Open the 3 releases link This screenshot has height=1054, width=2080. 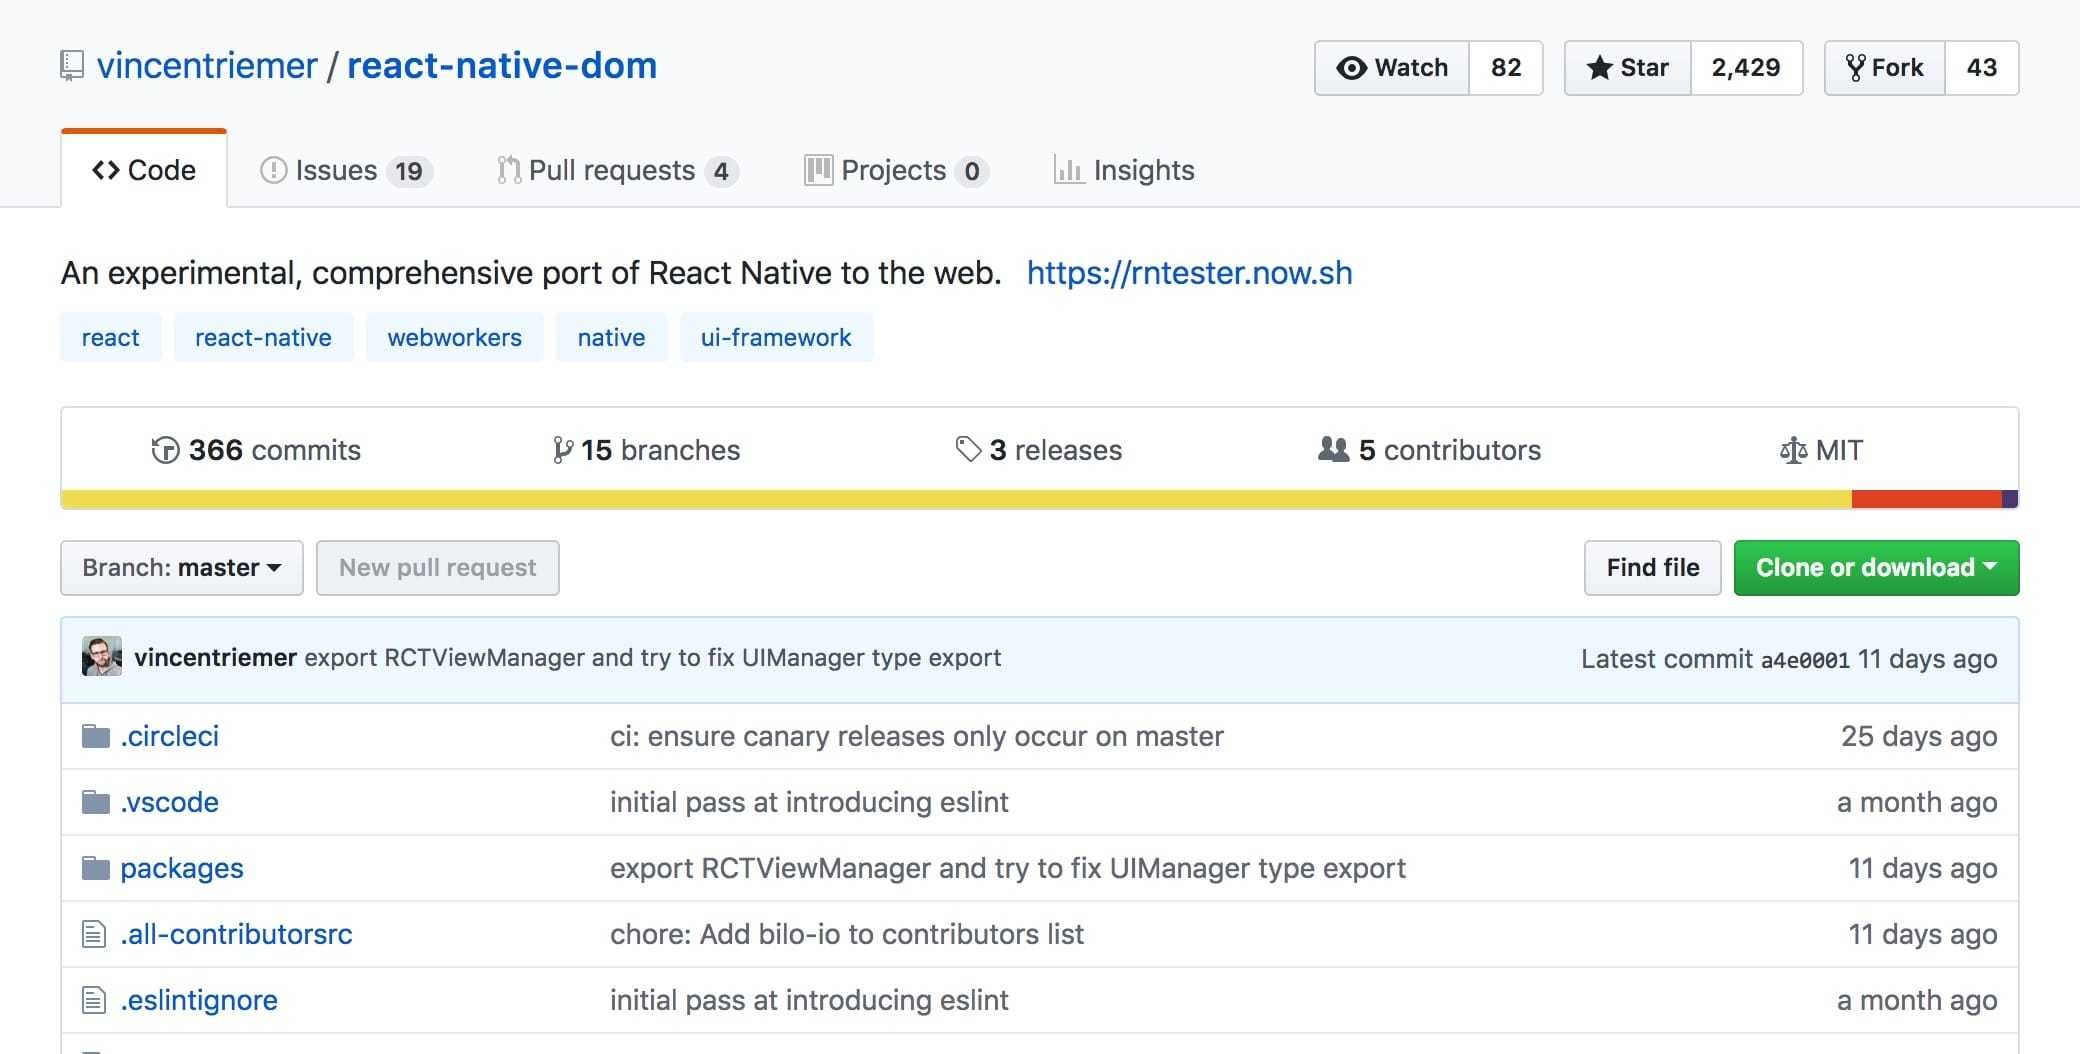[1039, 450]
